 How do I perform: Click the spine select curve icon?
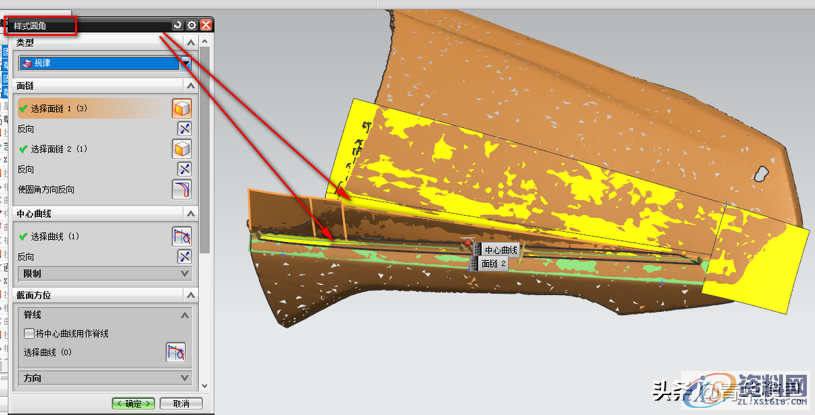point(176,352)
